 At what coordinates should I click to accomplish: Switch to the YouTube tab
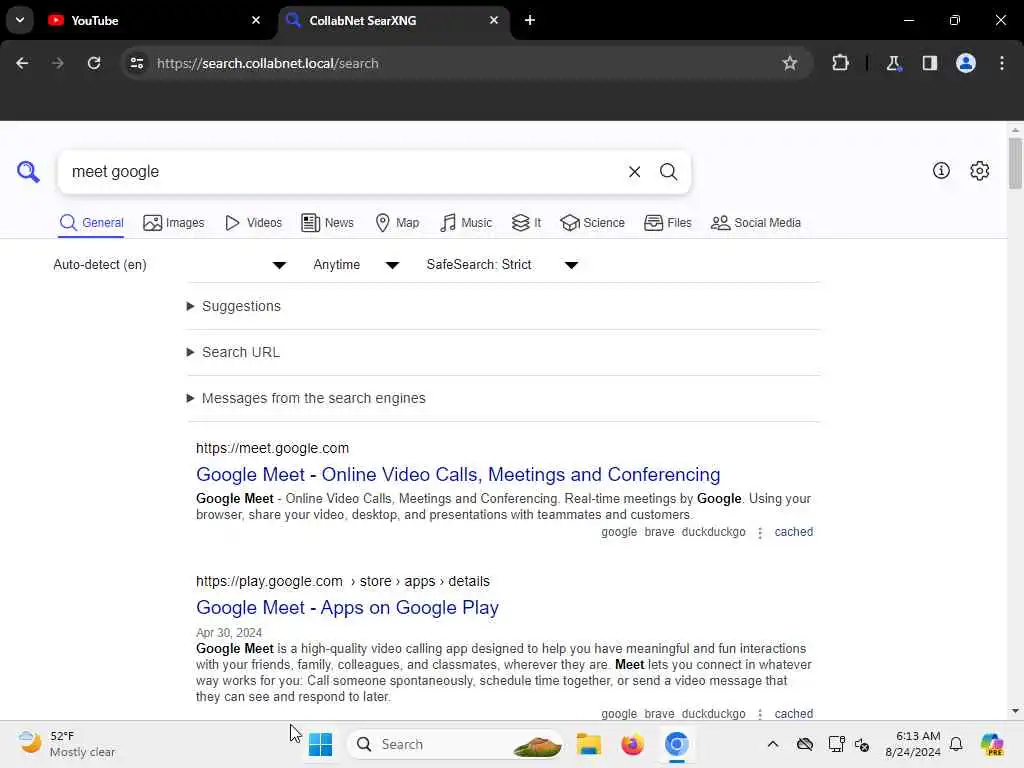(x=155, y=20)
